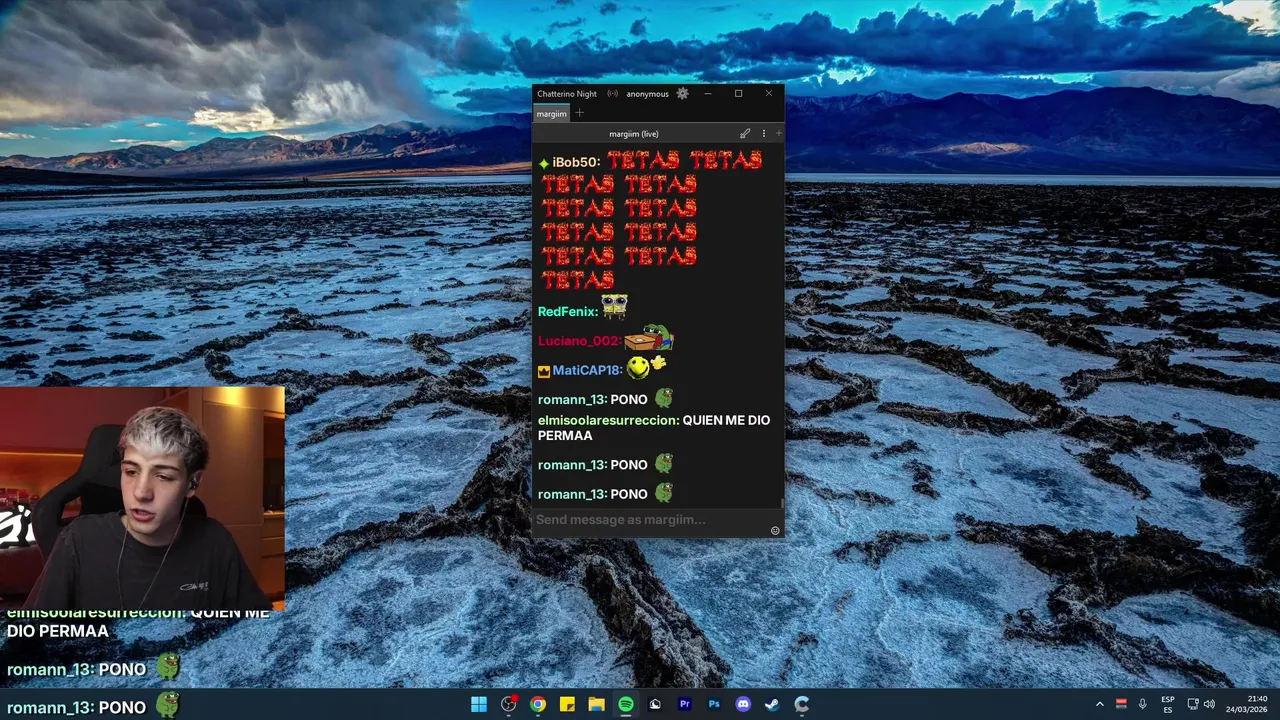This screenshot has width=1280, height=720.
Task: Open Spotify from taskbar
Action: point(625,704)
